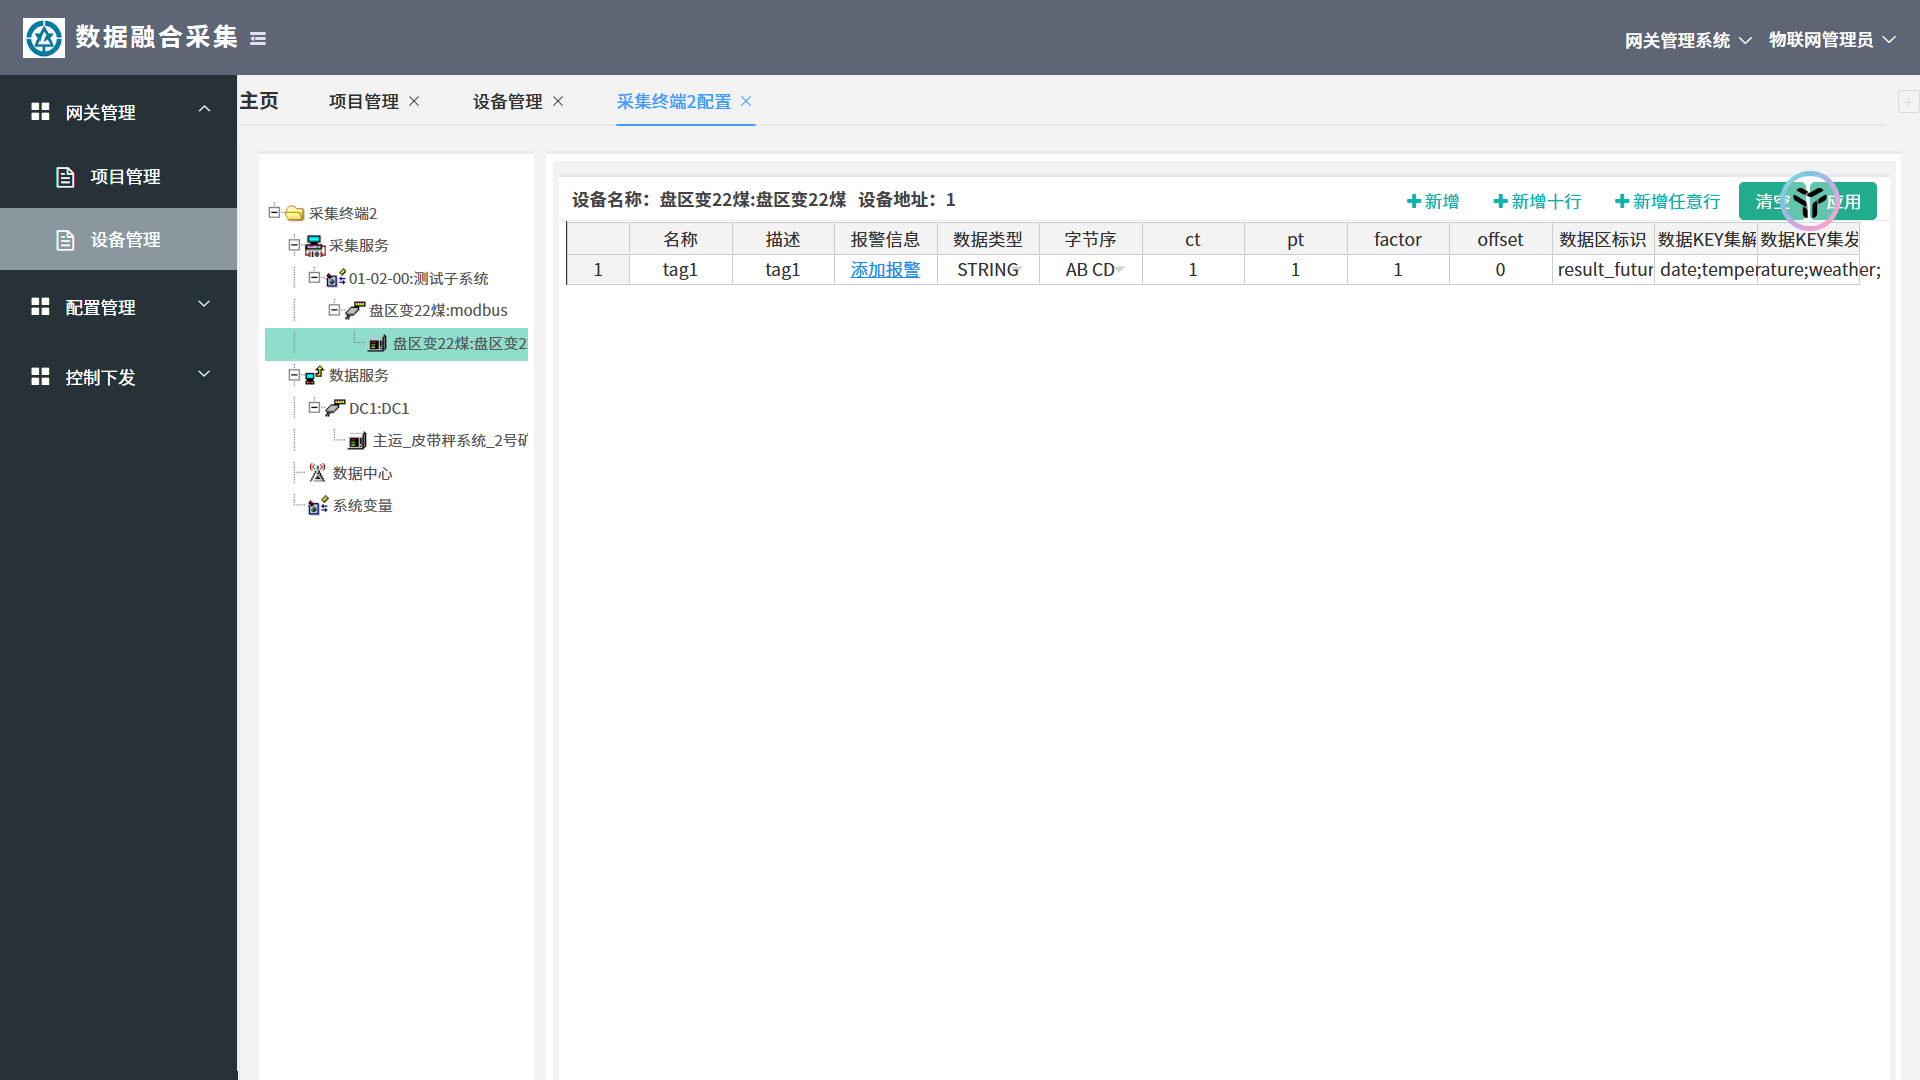
Task: Collapse the 盘区变22煤:modbus tree node
Action: 334,310
